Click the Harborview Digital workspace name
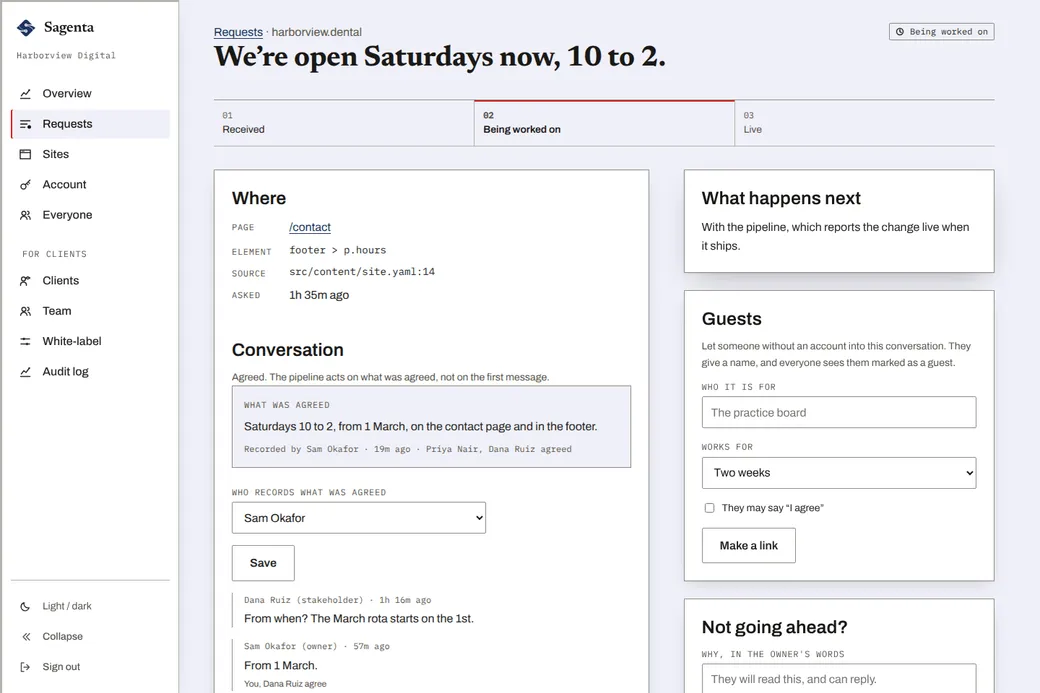Screen dimensions: 1040x693 click(66, 56)
